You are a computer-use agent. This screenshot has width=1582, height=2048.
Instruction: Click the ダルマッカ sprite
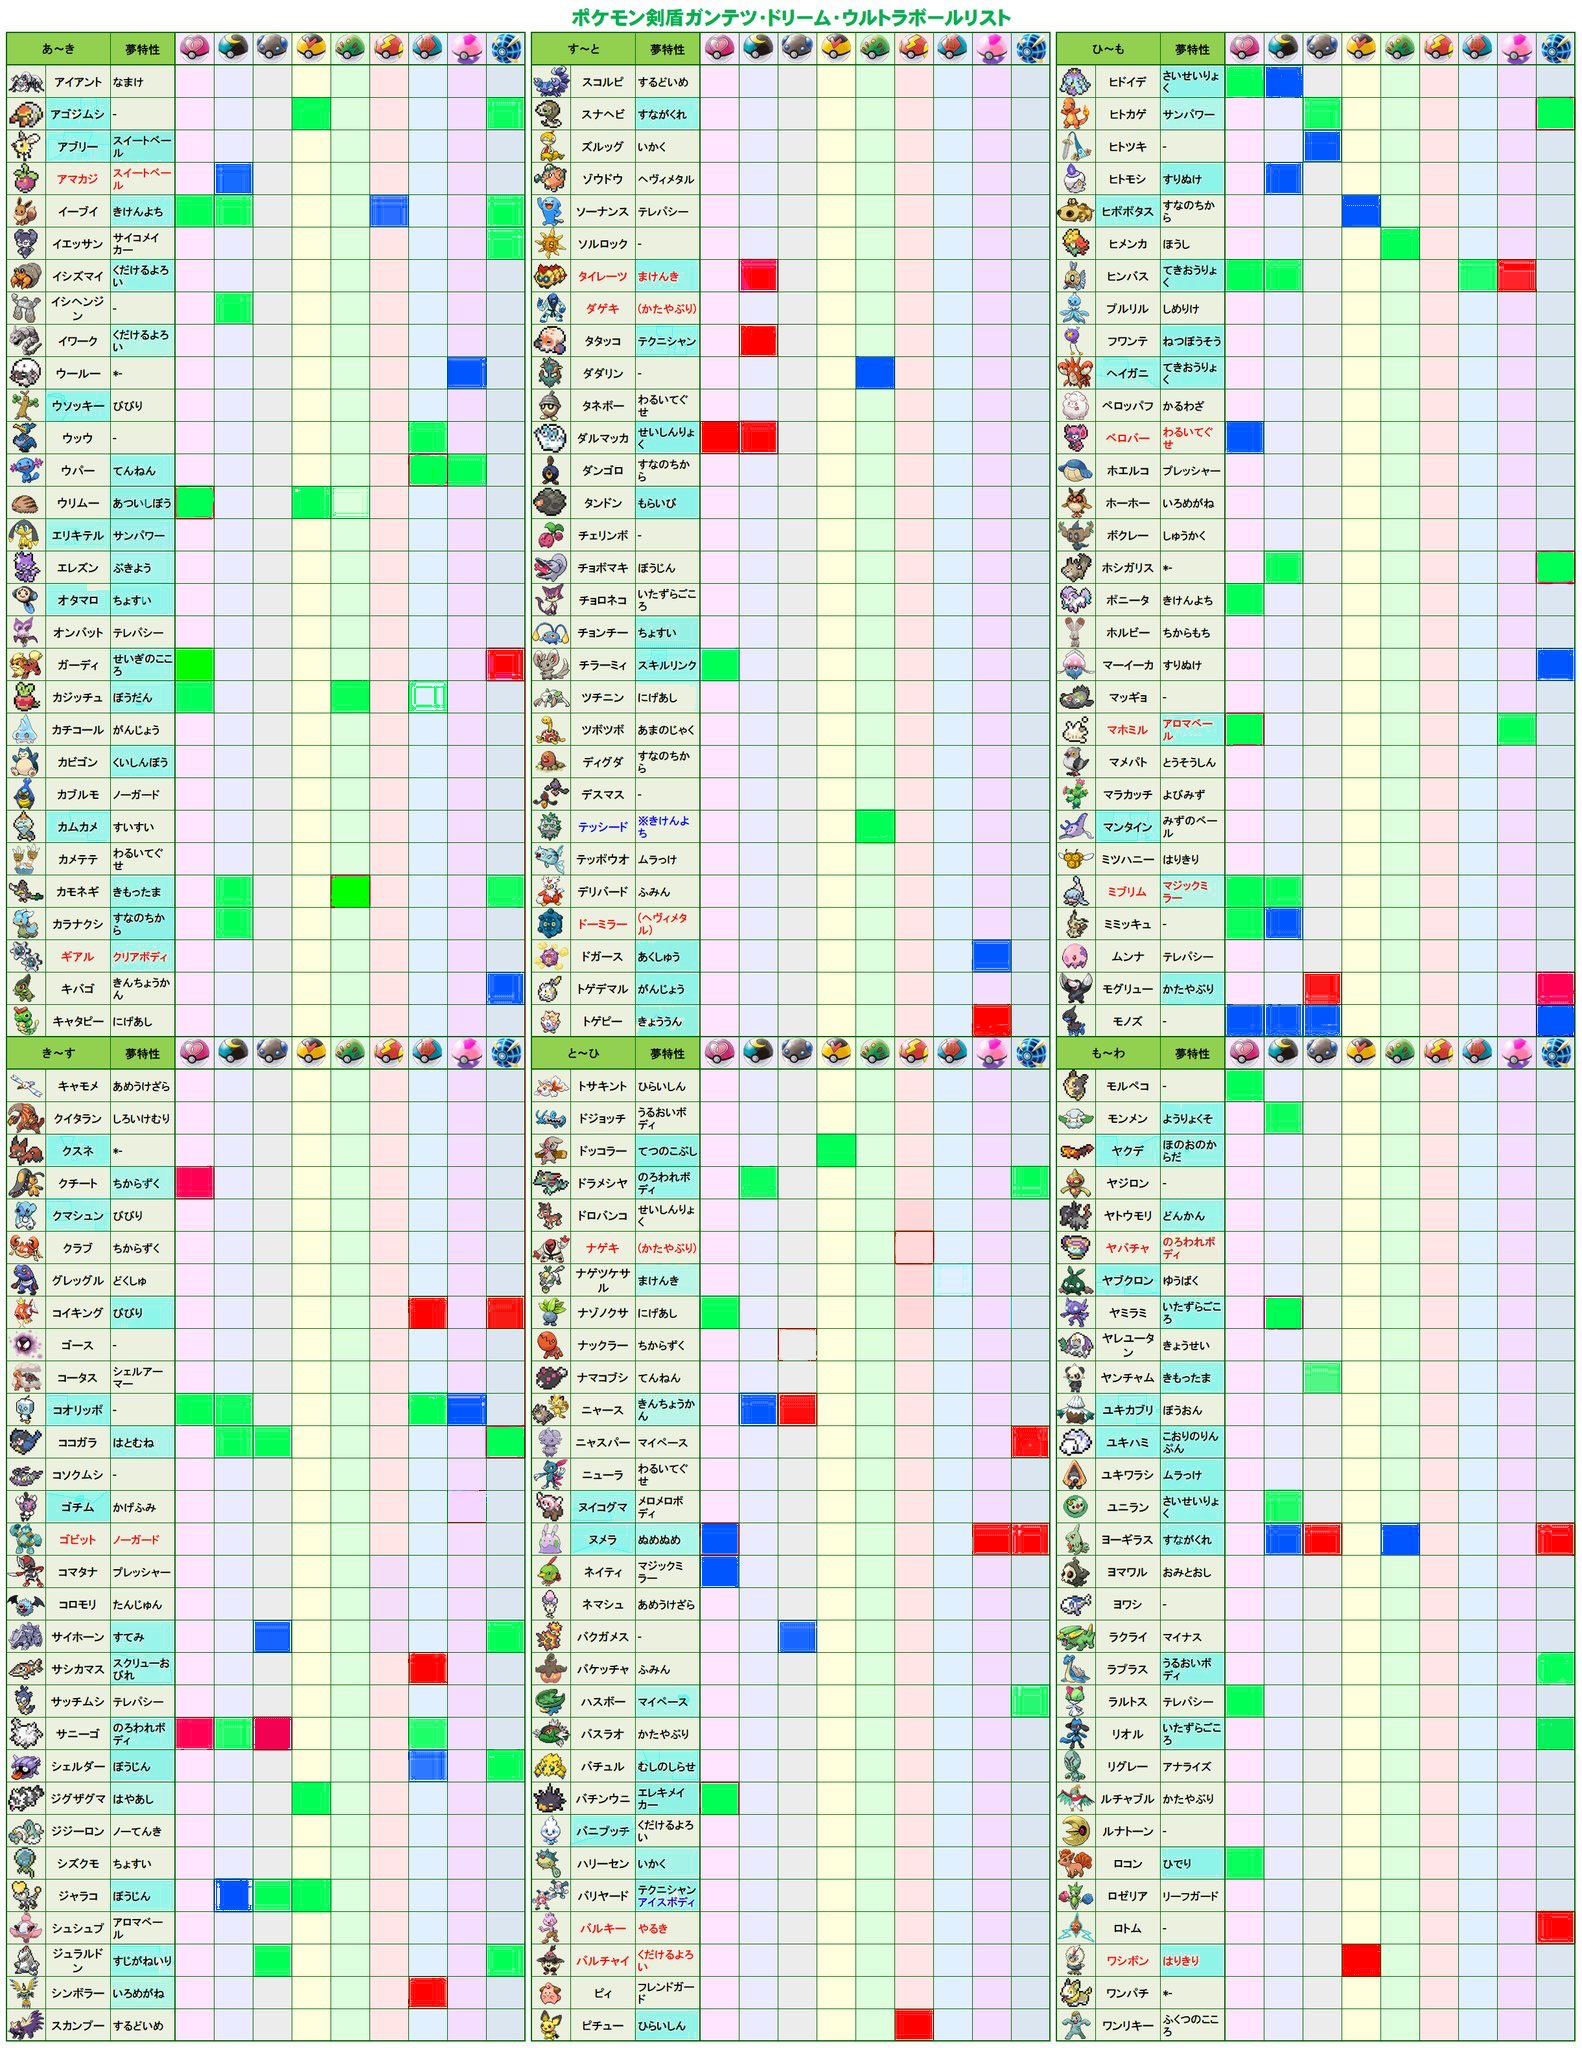551,438
